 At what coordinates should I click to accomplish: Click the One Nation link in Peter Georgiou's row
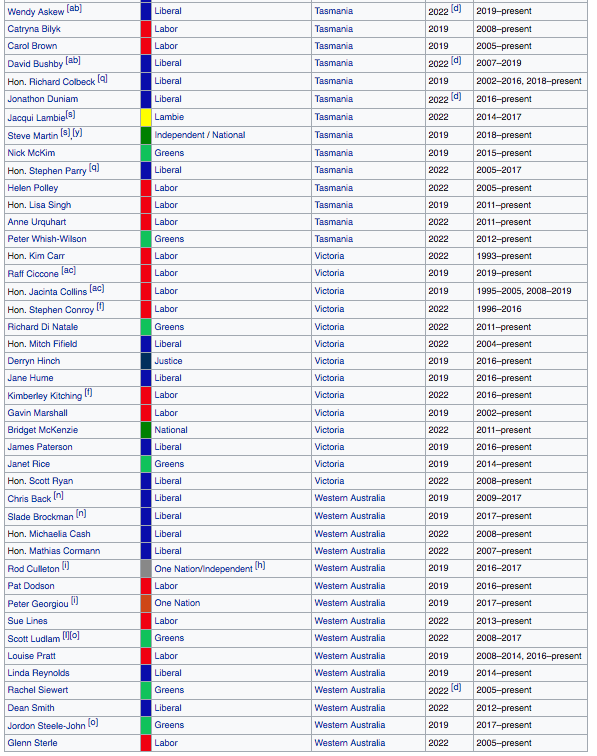(177, 603)
